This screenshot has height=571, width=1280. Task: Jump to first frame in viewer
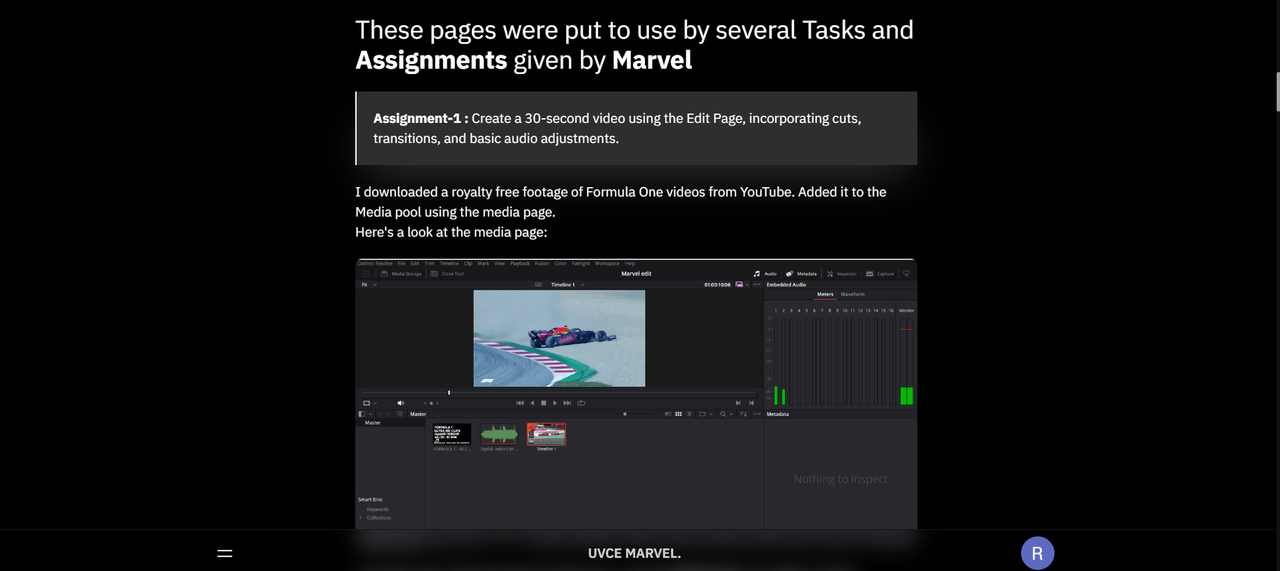click(520, 403)
